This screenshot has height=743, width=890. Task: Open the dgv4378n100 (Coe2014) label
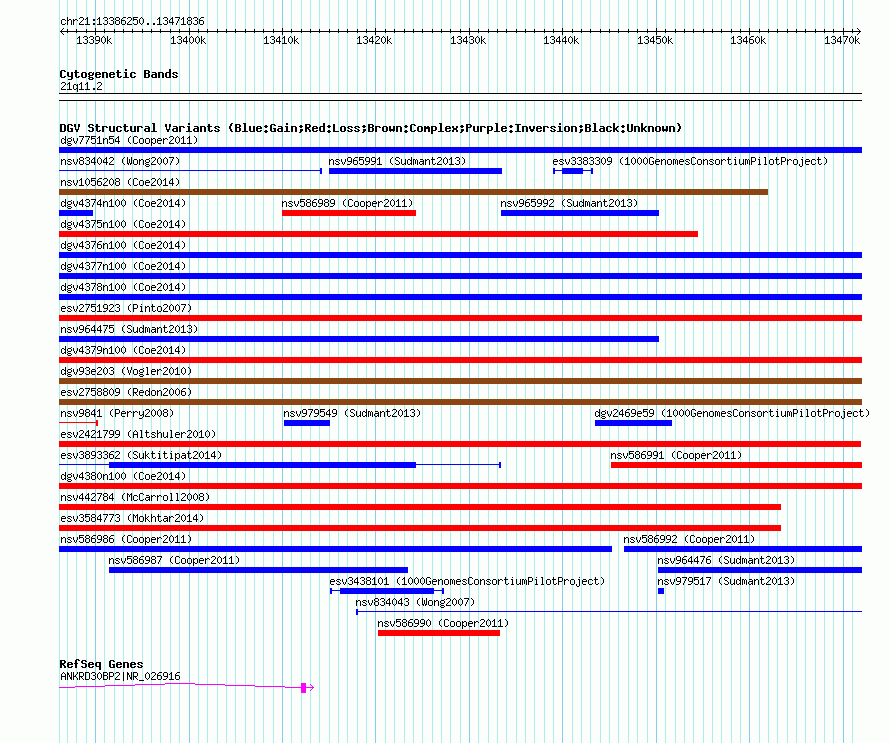point(123,287)
